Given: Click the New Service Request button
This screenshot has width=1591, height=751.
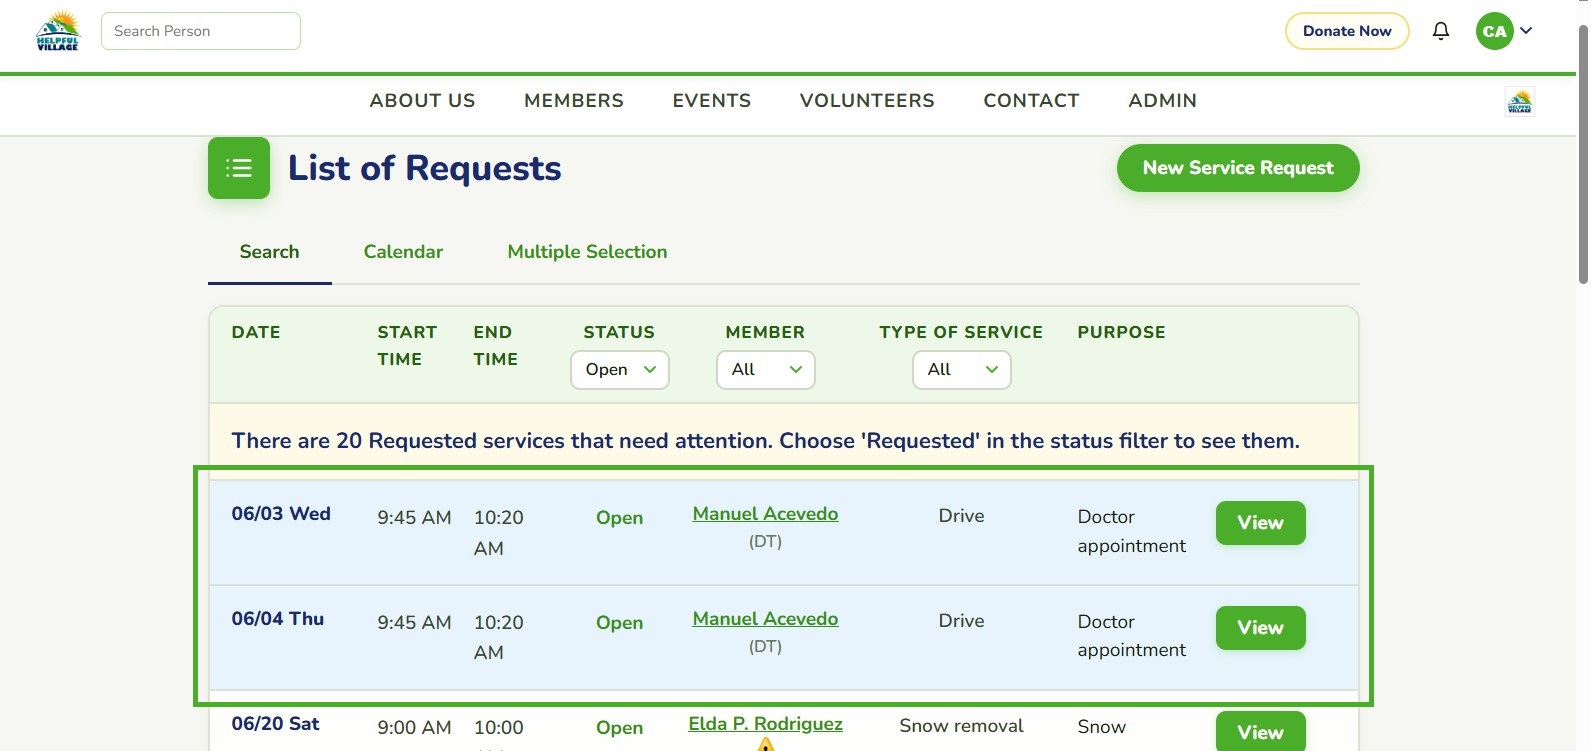Looking at the screenshot, I should pyautogui.click(x=1238, y=168).
